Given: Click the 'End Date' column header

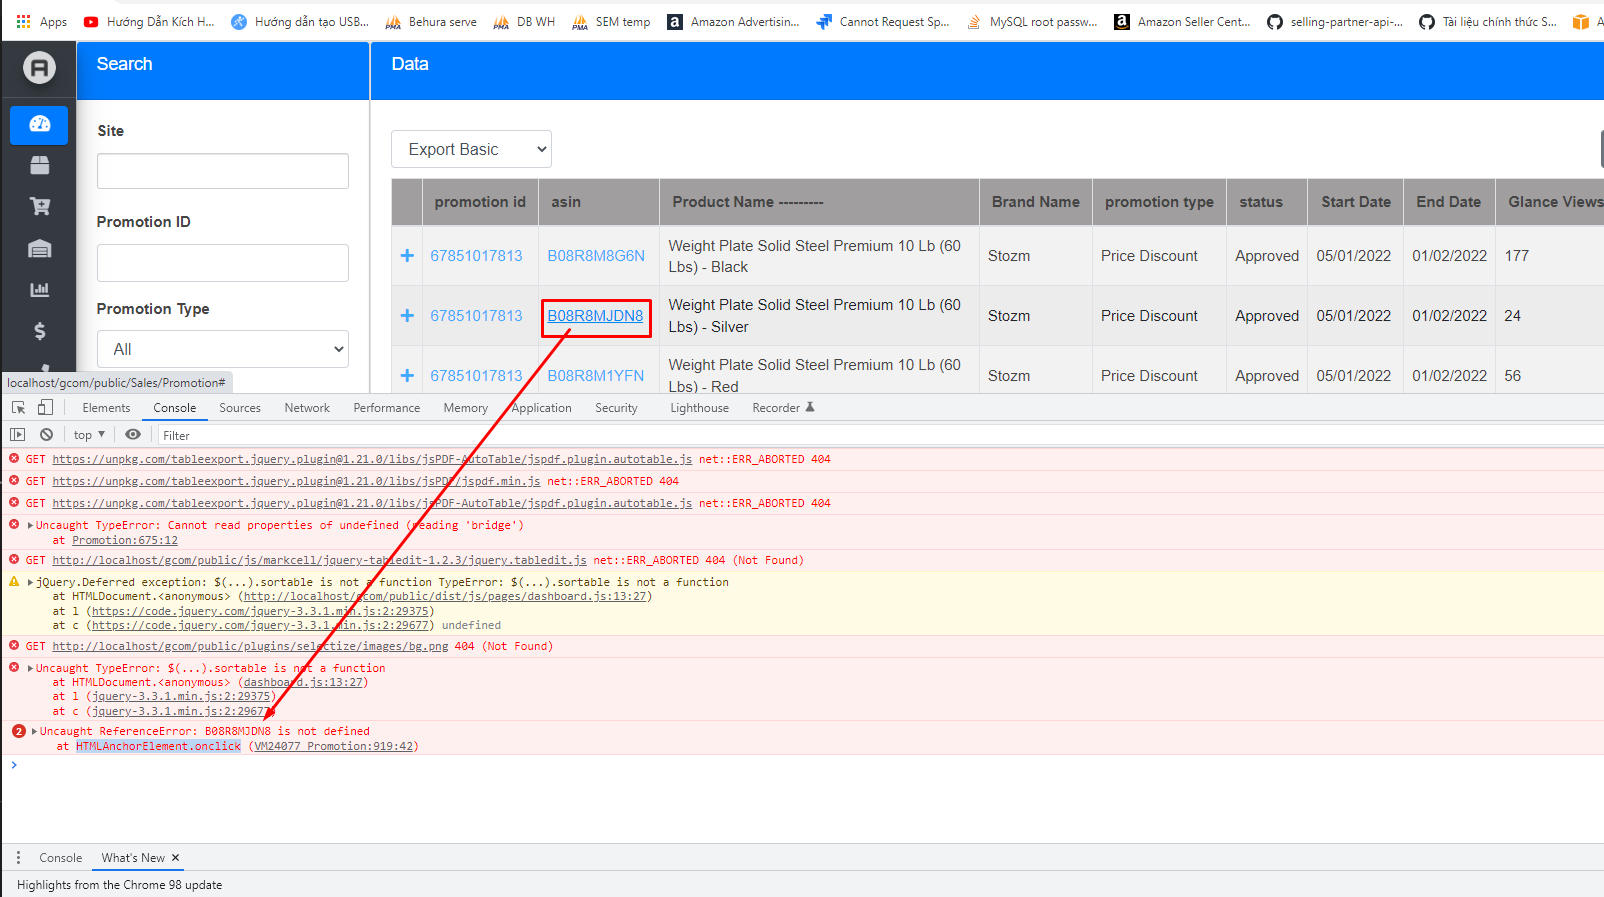Looking at the screenshot, I should (x=1449, y=202).
